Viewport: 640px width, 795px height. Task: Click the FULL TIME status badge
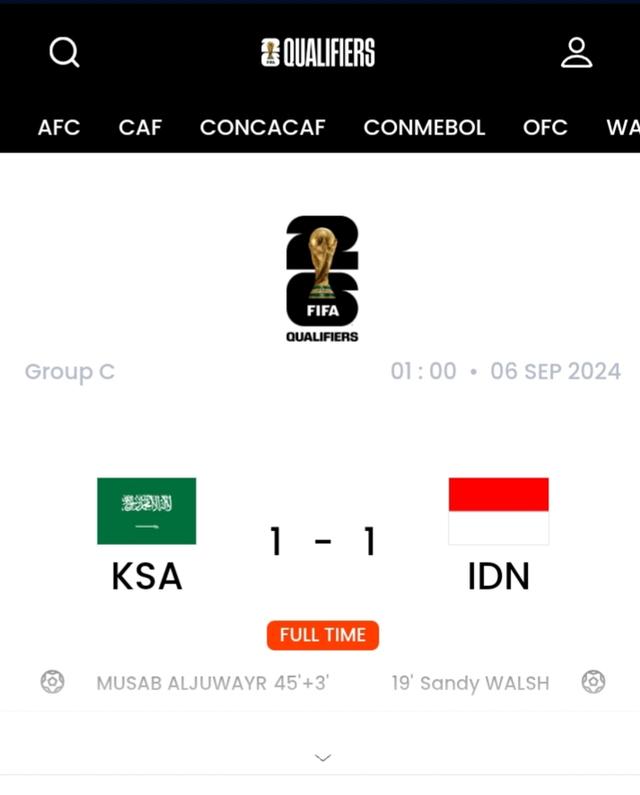tap(323, 635)
